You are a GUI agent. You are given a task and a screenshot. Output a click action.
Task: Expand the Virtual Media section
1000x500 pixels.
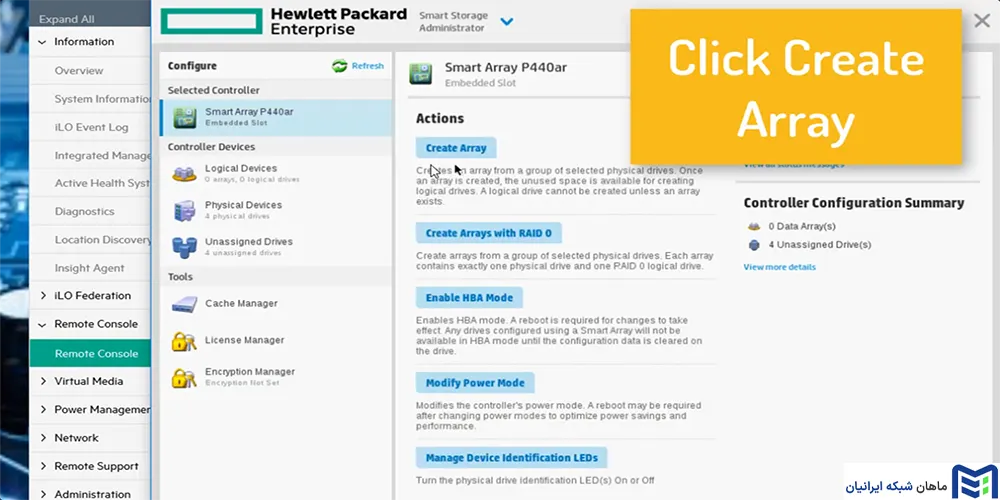point(43,381)
